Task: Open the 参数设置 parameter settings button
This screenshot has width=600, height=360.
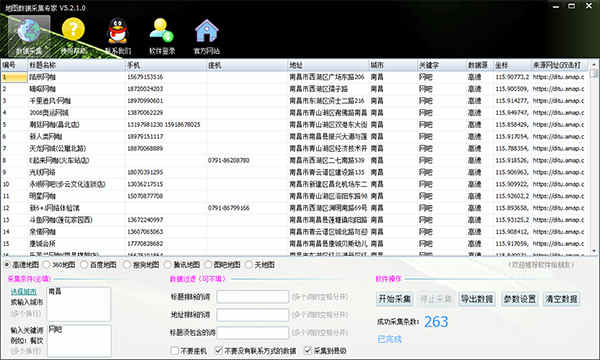Action: coord(519,299)
